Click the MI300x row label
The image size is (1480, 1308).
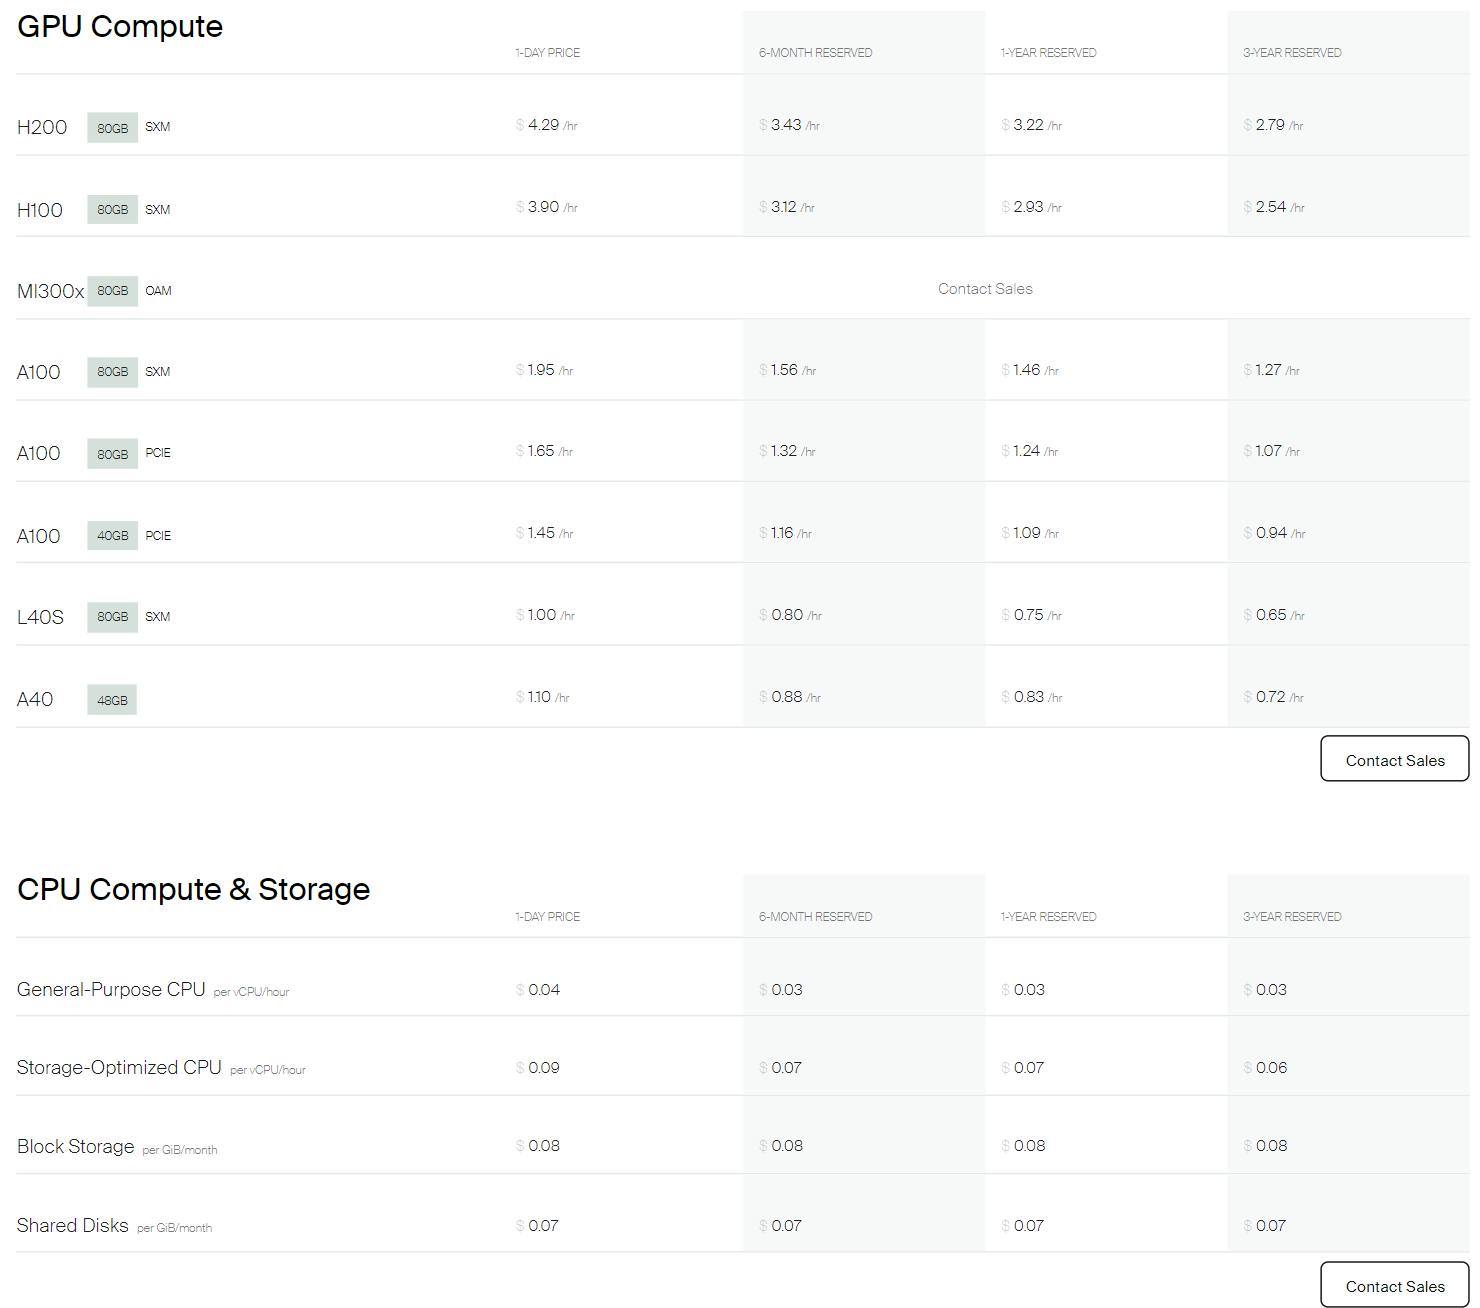50,291
